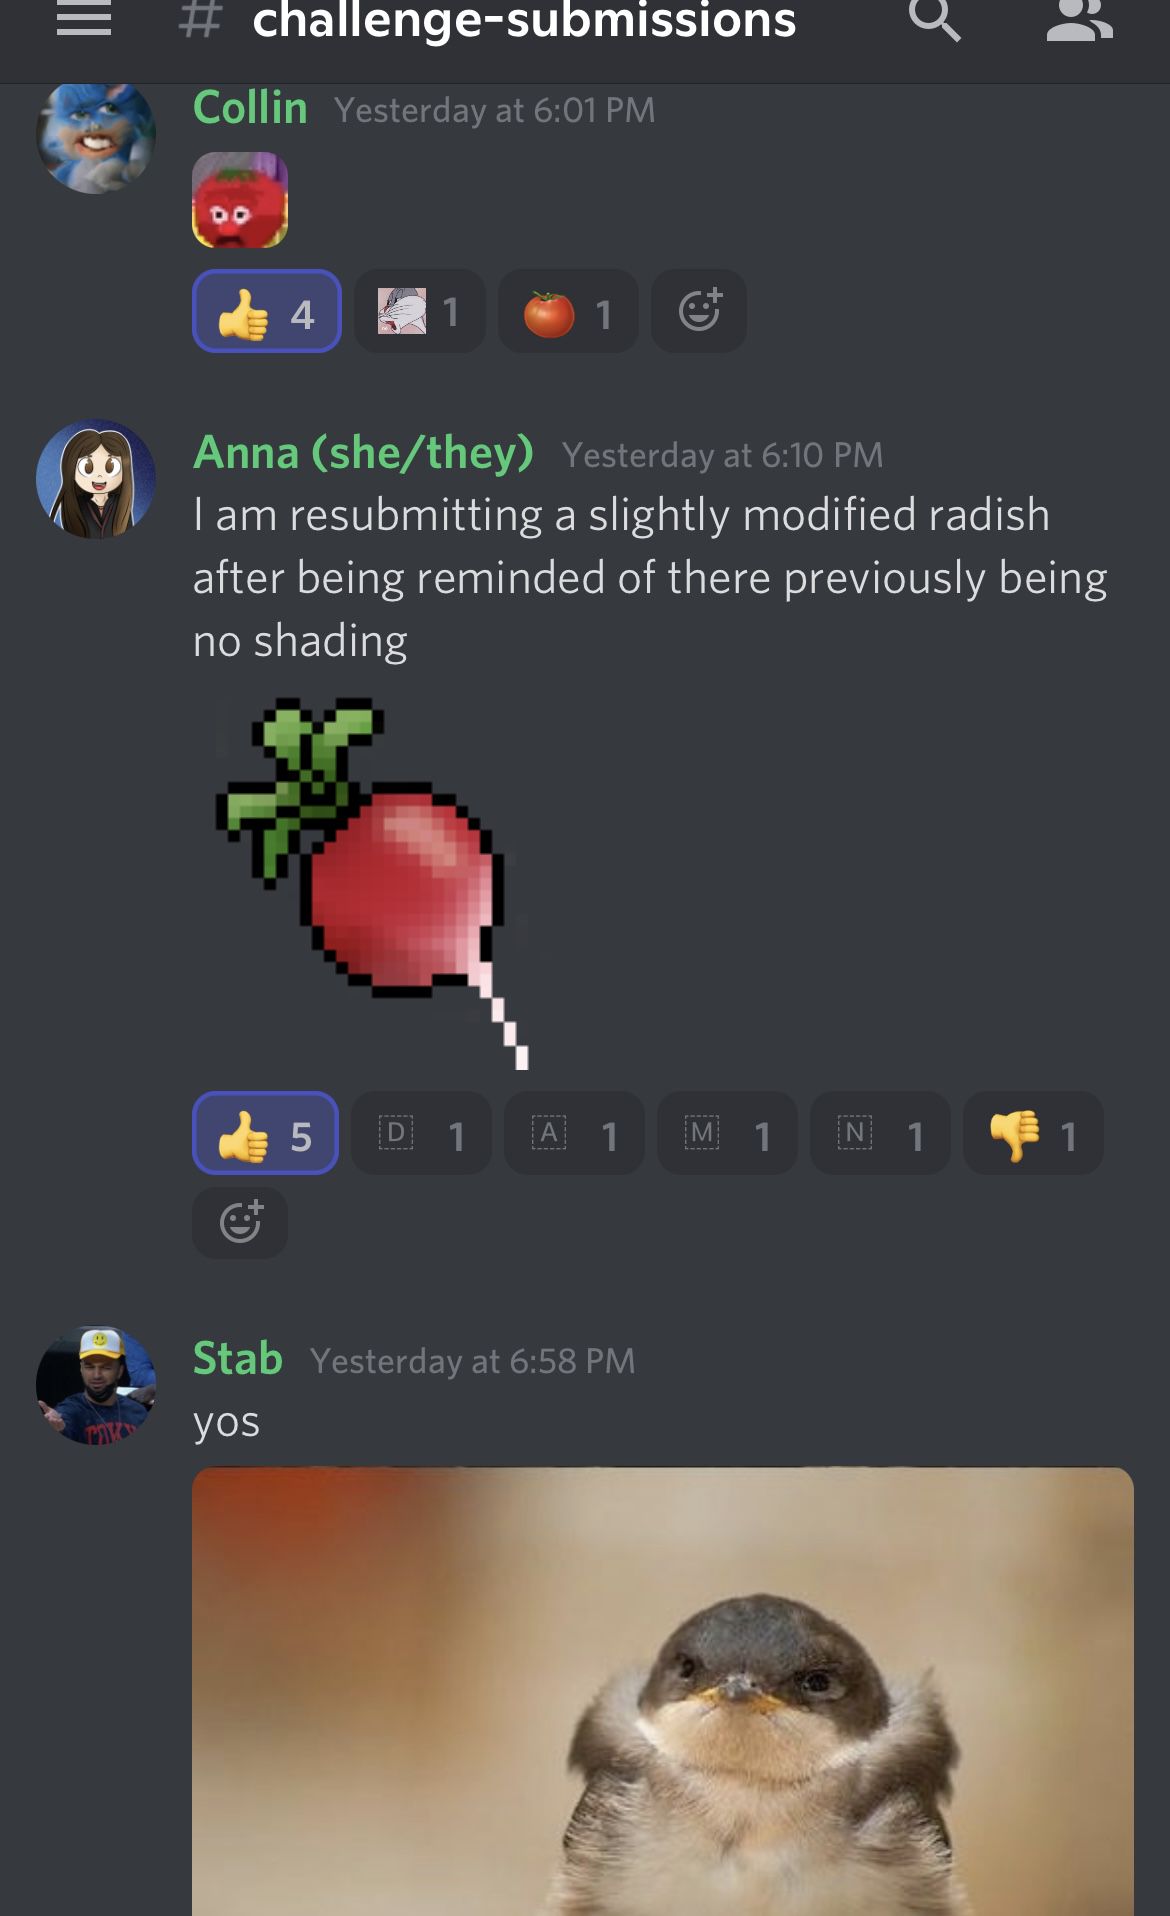Open the bird photo attachment
This screenshot has width=1170, height=1916.
663,1692
